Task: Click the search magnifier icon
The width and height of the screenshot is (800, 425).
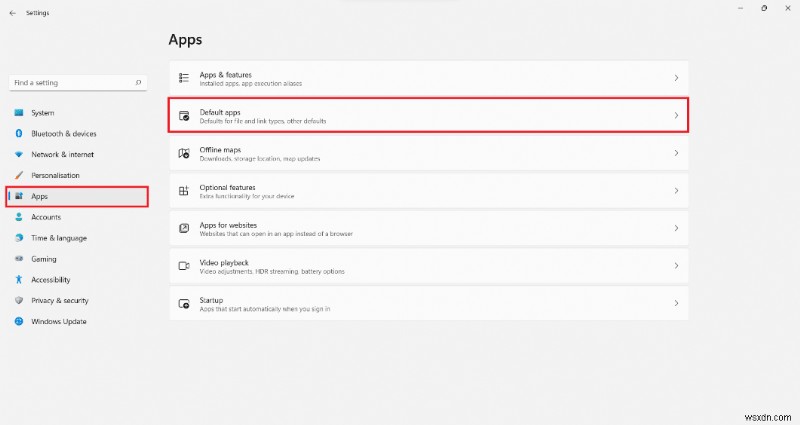Action: (140, 82)
